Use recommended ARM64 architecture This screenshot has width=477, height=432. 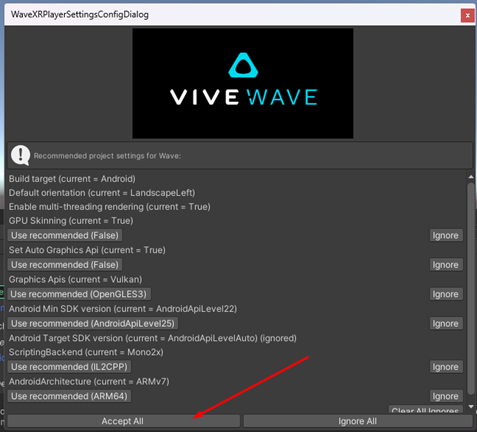point(69,396)
